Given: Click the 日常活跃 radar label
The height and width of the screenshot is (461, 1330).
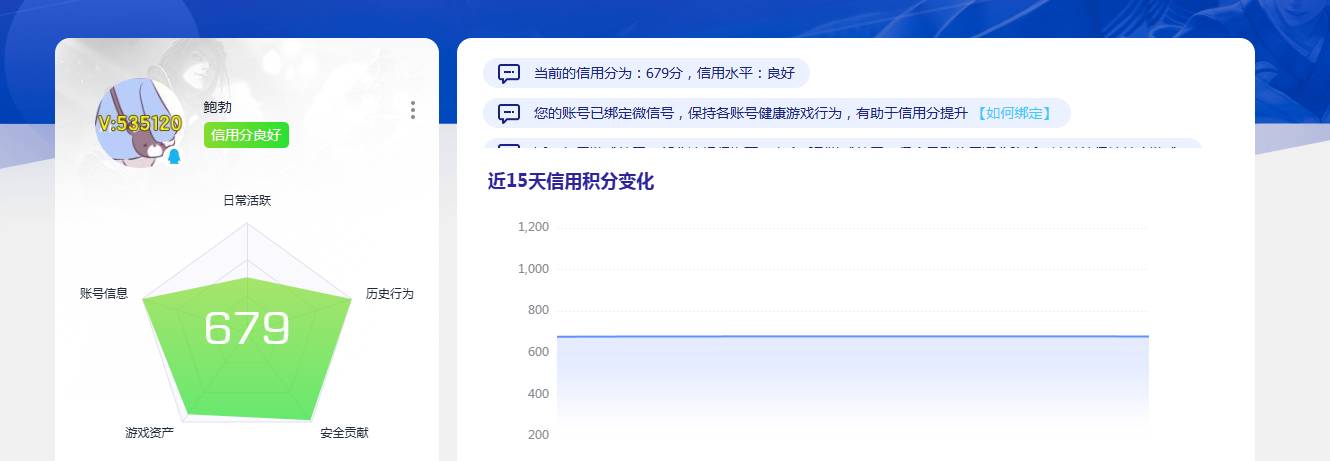Looking at the screenshot, I should point(247,200).
